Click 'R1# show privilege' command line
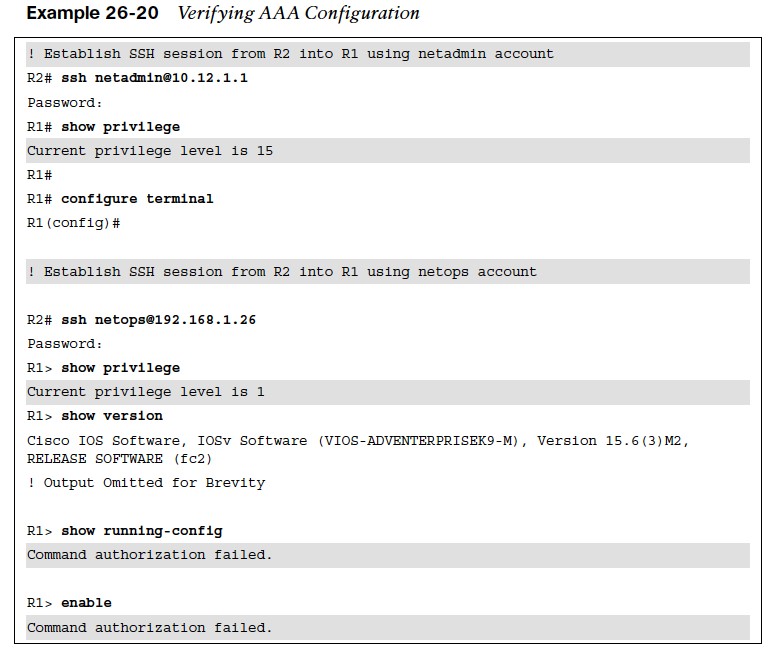Screen dimensions: 774x656 104,127
